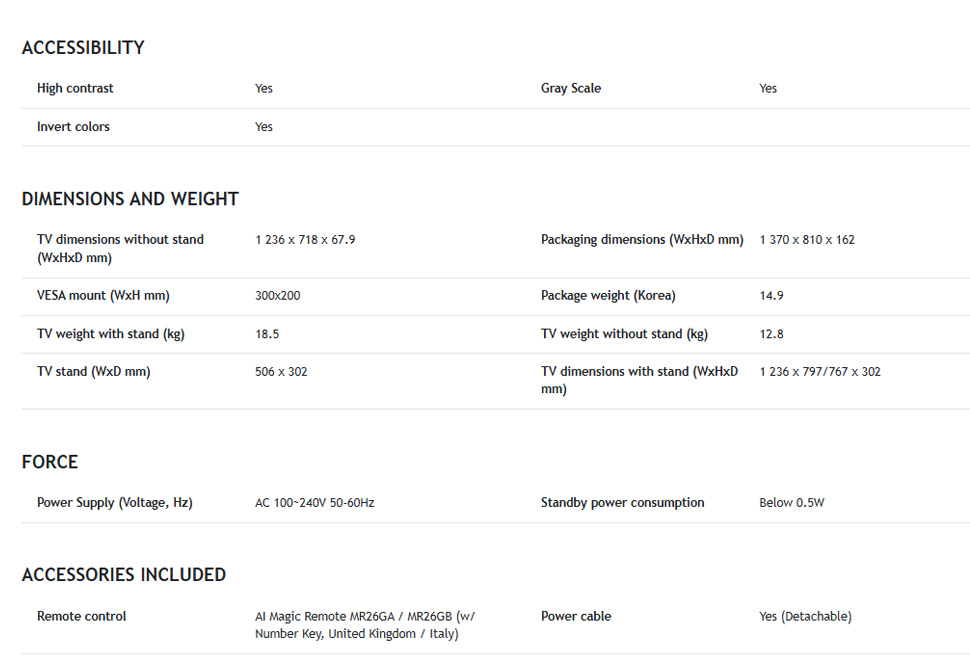Select the Invert colors row label

pos(73,126)
